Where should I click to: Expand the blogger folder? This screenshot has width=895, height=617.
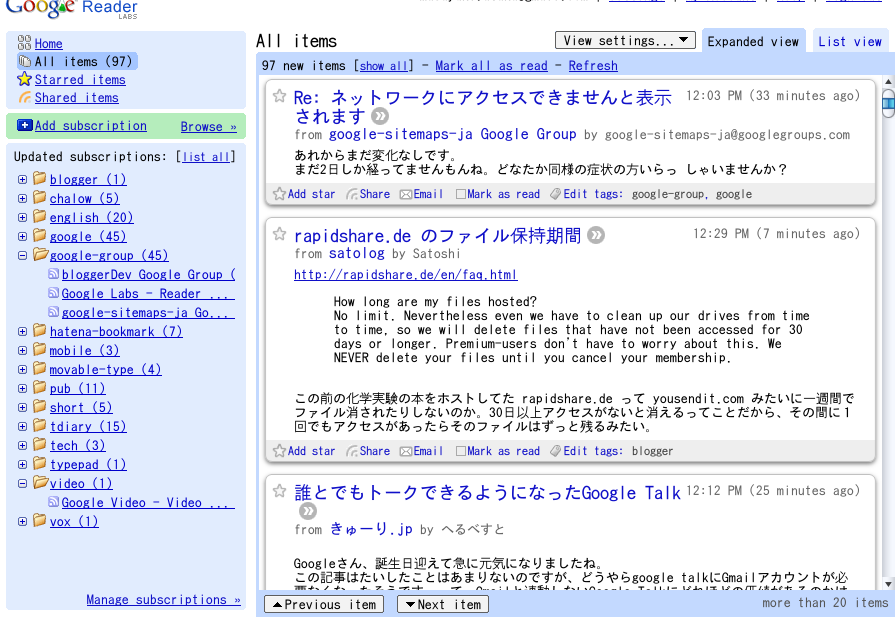click(22, 179)
